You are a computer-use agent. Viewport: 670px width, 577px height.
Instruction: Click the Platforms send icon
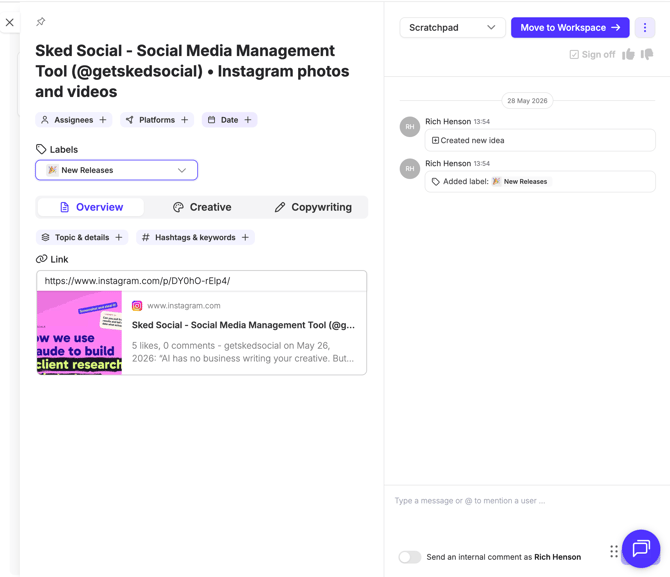[129, 120]
